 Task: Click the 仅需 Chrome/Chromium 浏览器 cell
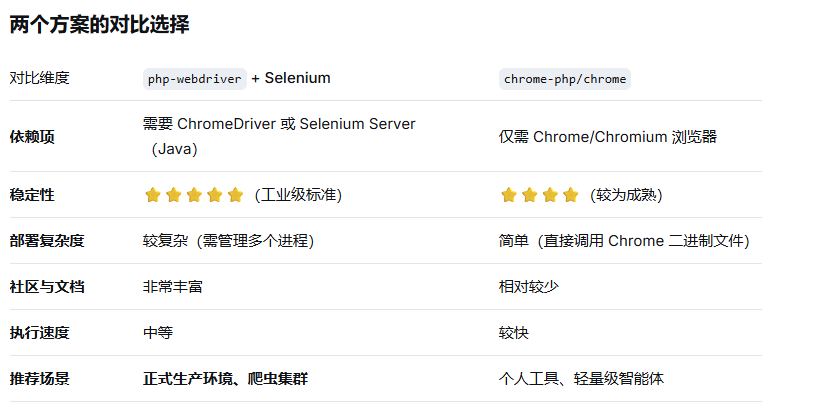[608, 137]
